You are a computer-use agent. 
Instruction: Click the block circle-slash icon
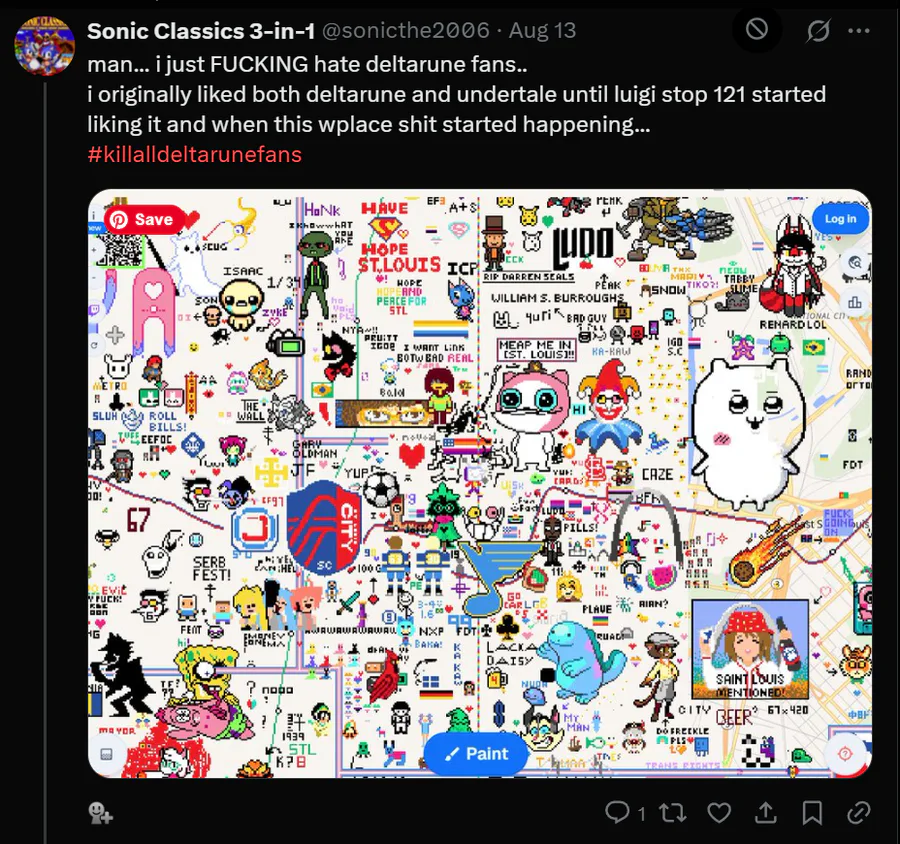coord(757,29)
